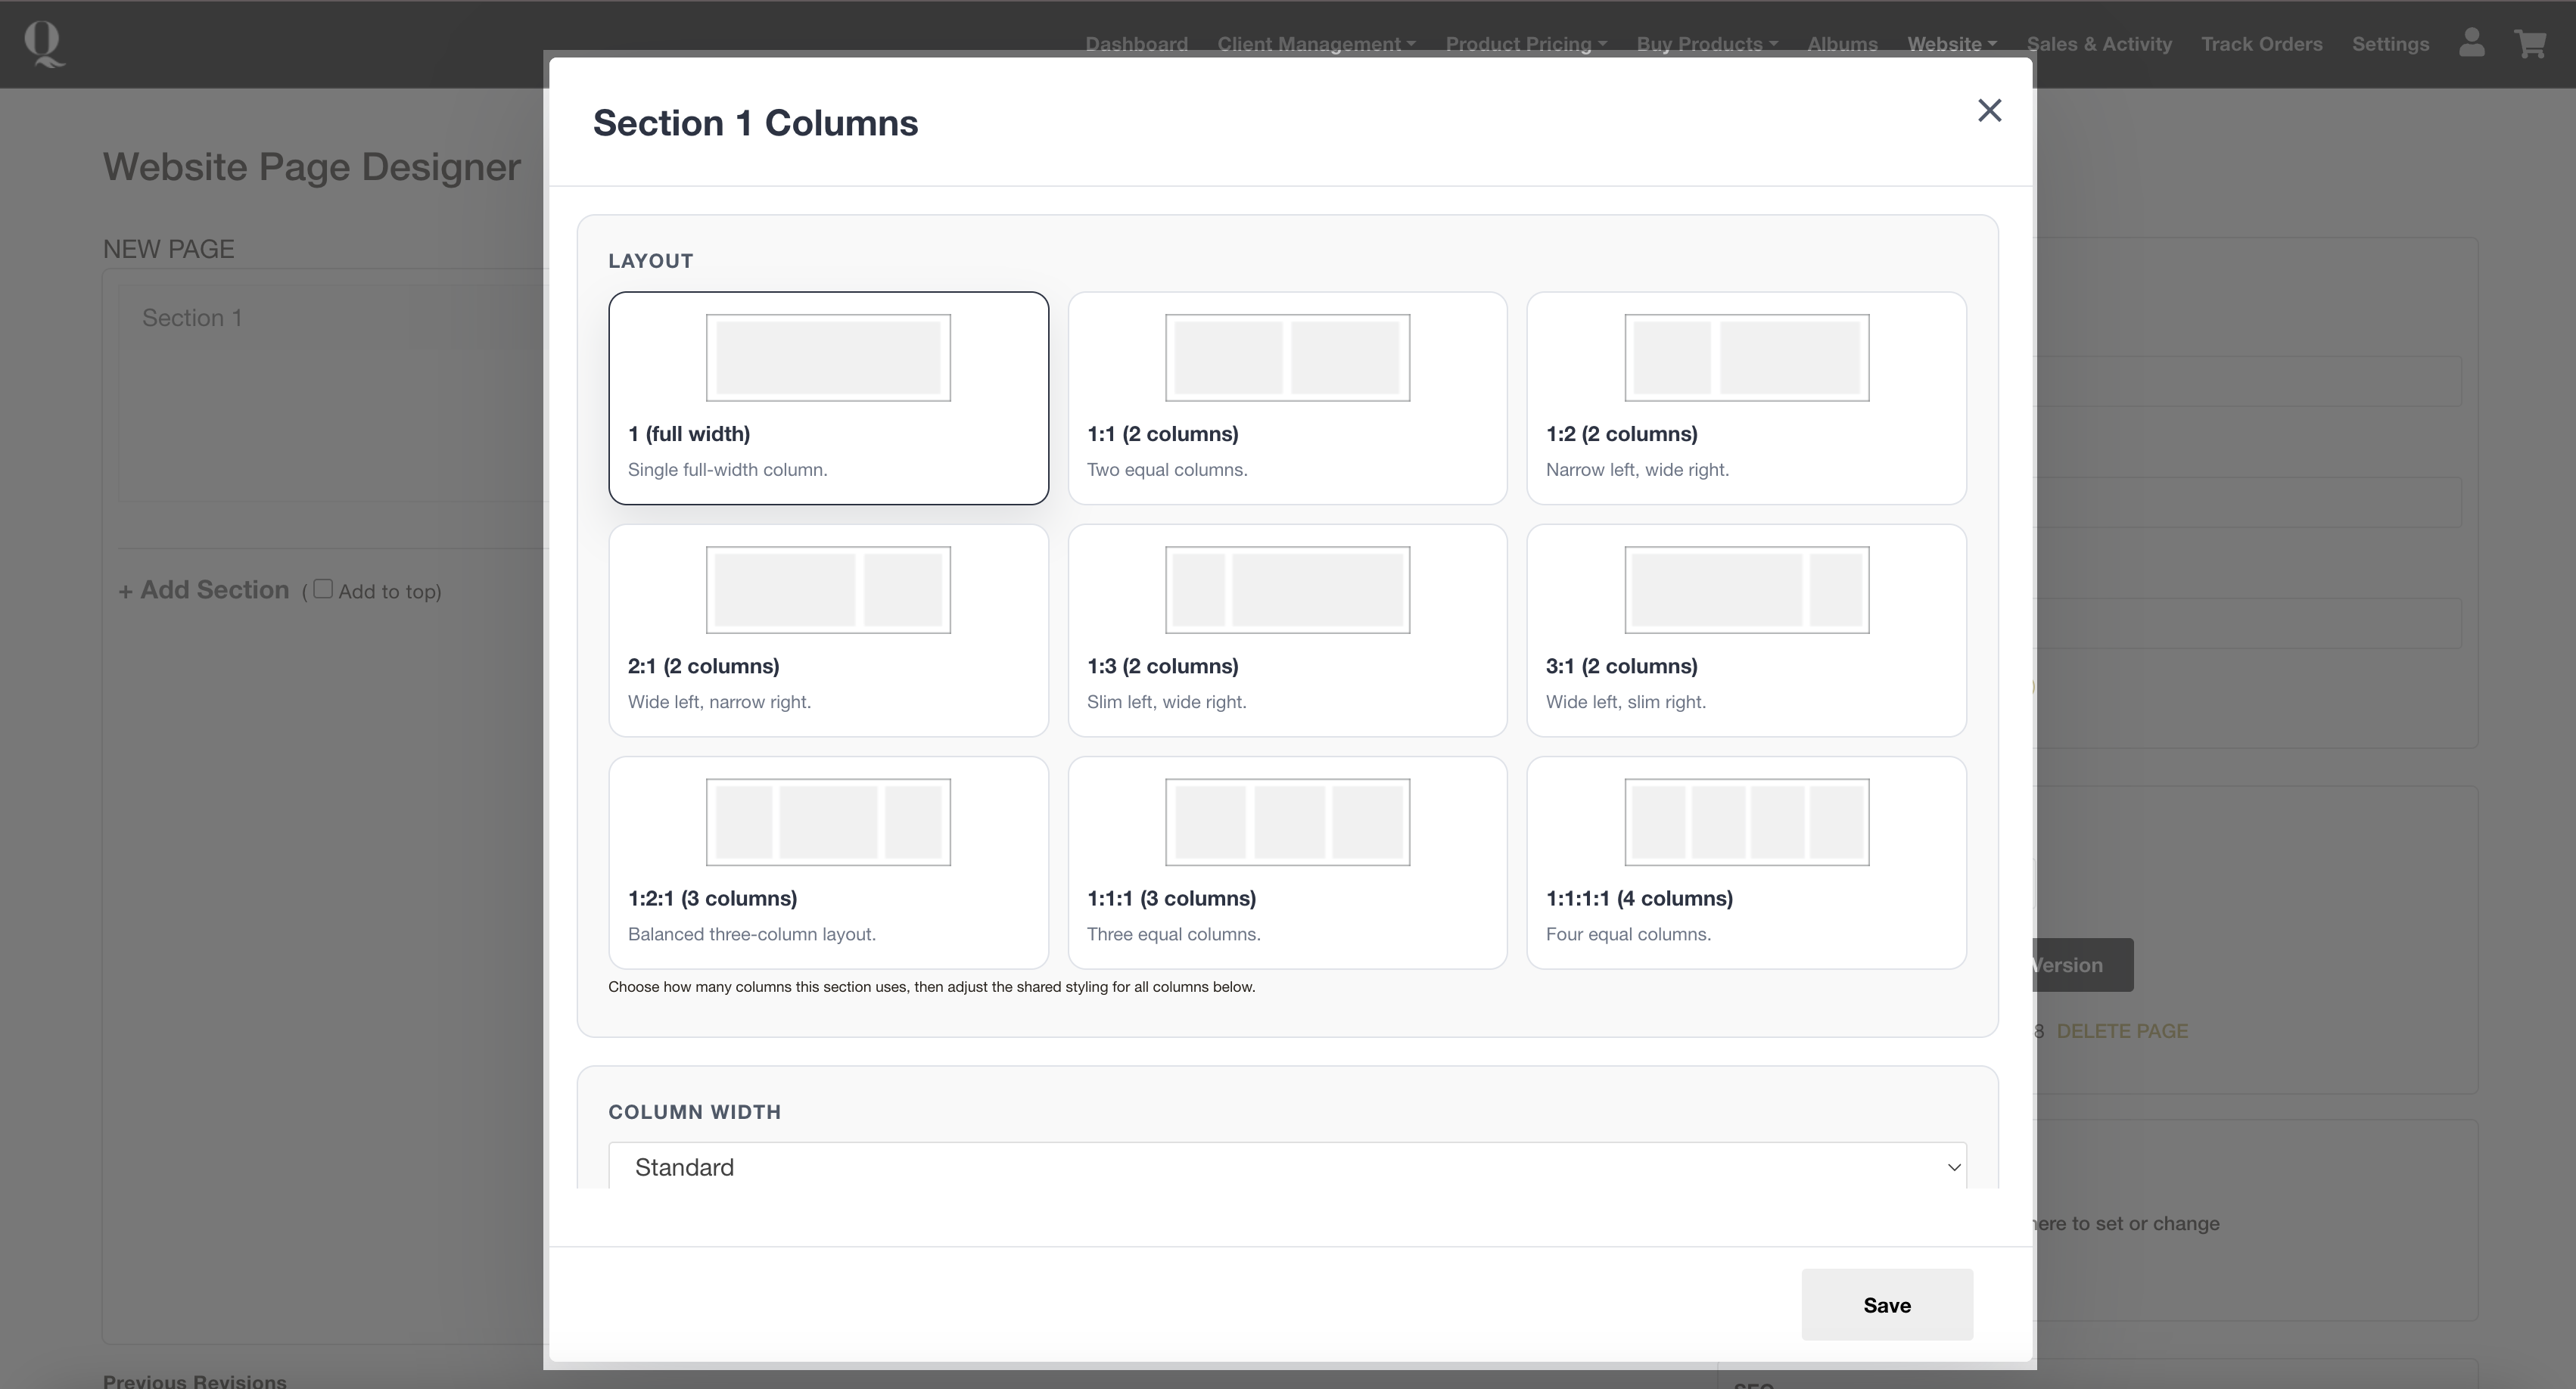Select the 1 full width layout card
The image size is (2576, 1389).
coord(828,398)
